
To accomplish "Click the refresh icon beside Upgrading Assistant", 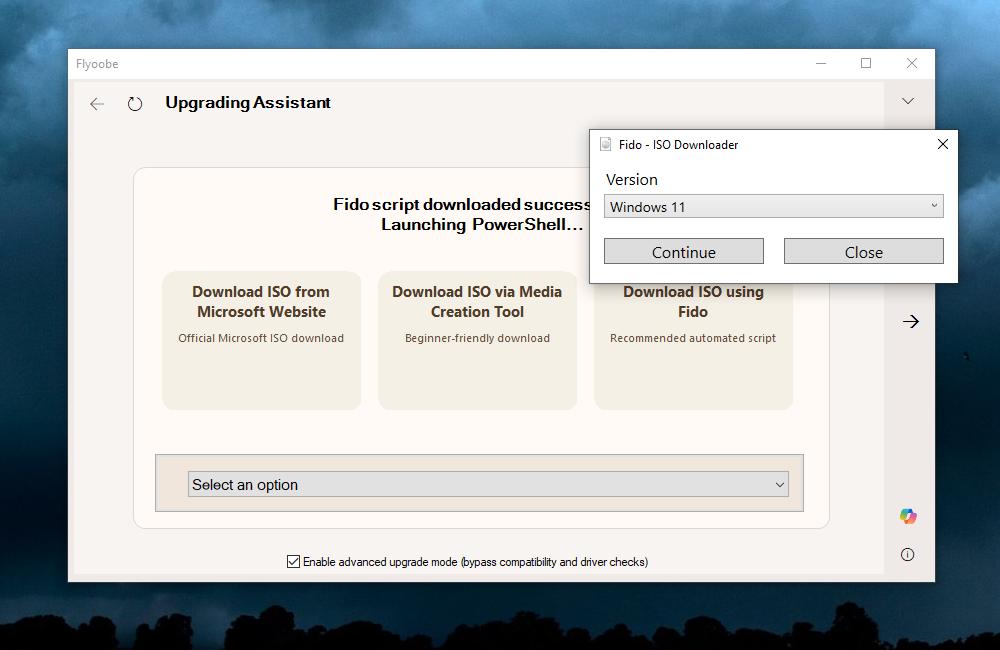I will pyautogui.click(x=135, y=103).
